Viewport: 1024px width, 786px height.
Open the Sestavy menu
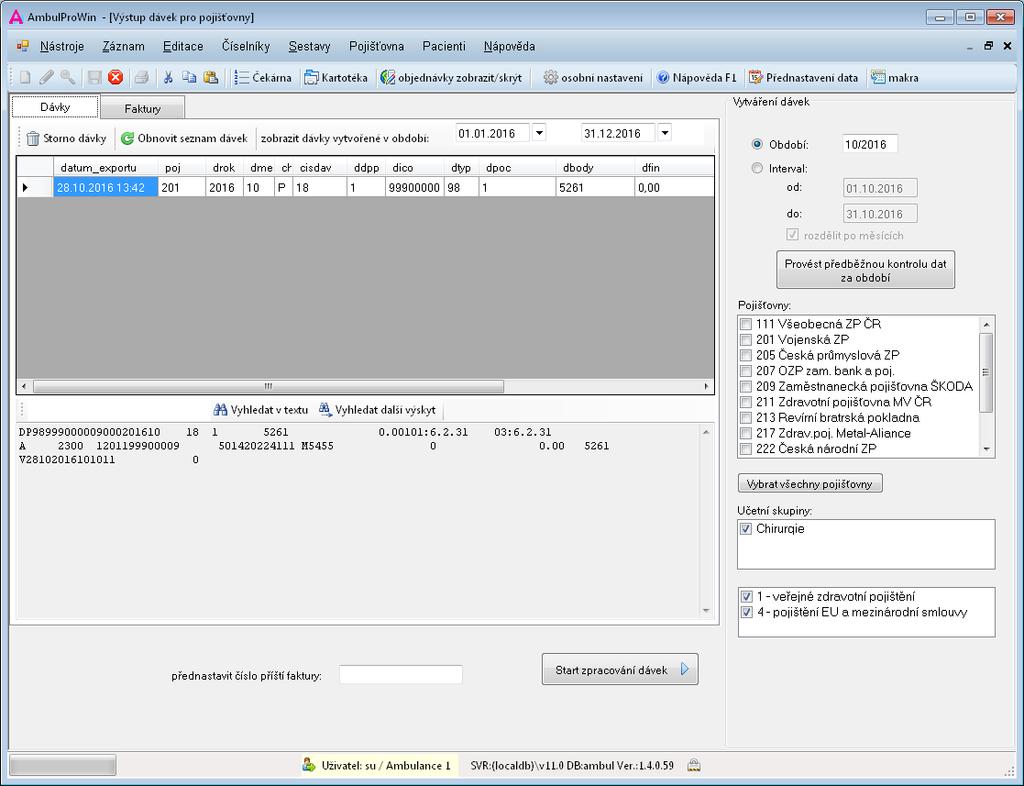click(310, 46)
